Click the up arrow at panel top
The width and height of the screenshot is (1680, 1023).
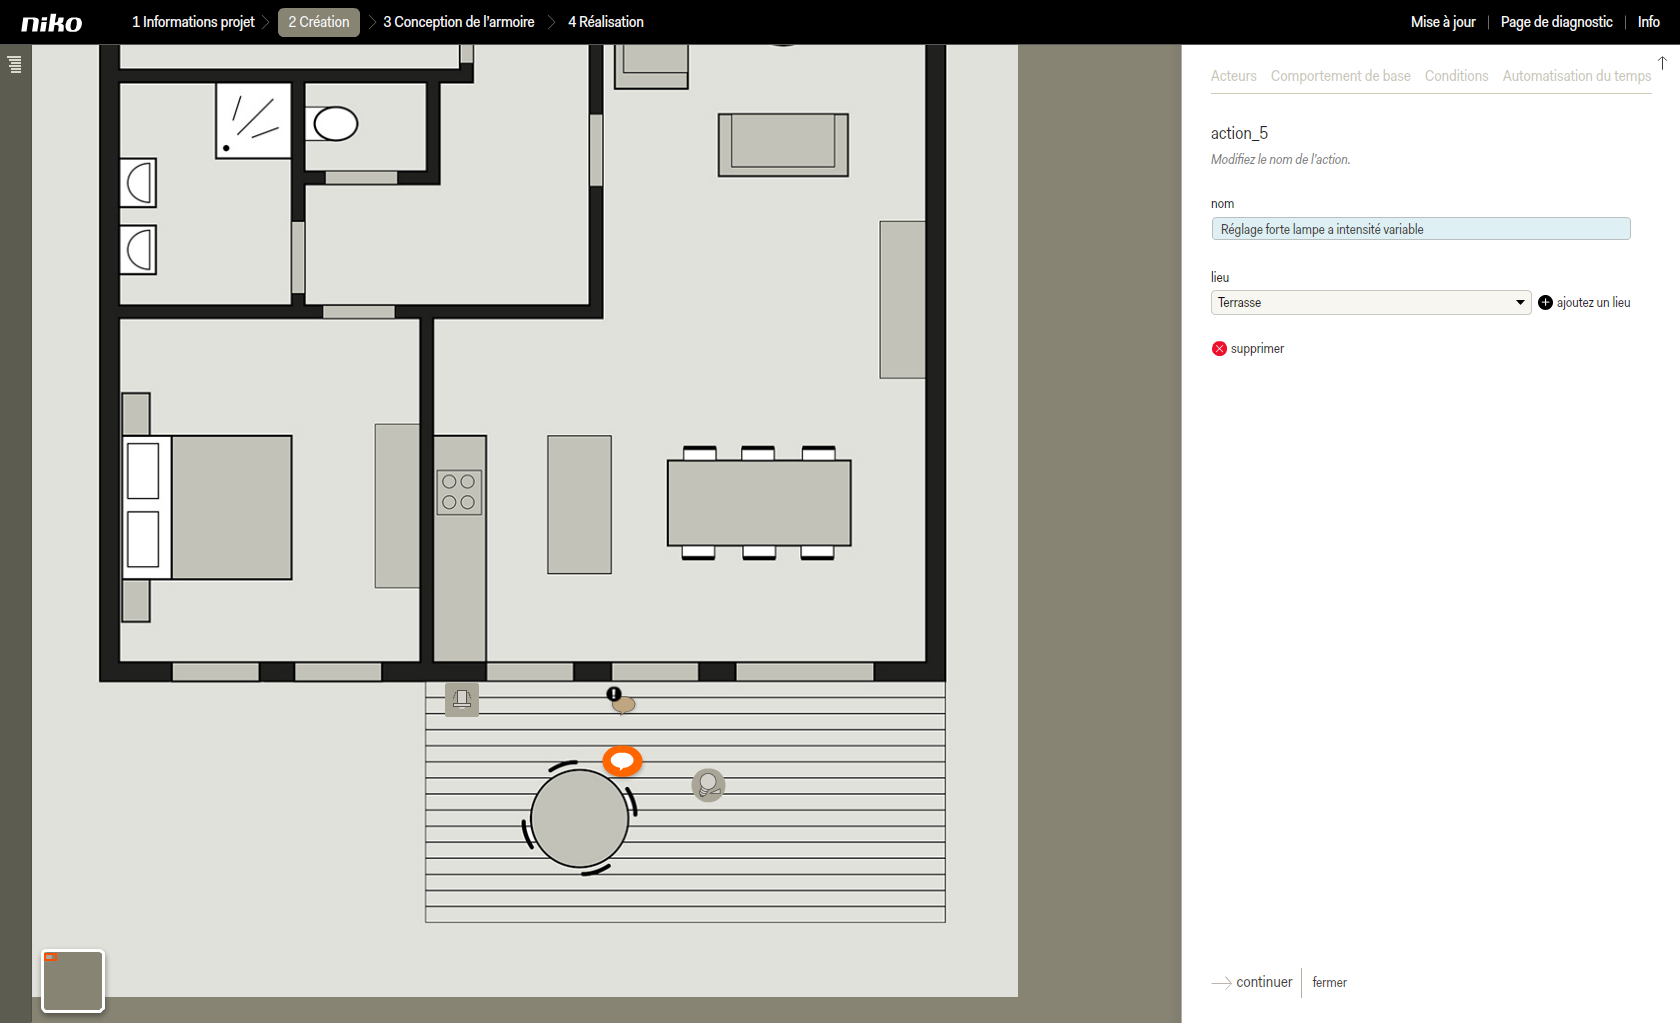1662,63
